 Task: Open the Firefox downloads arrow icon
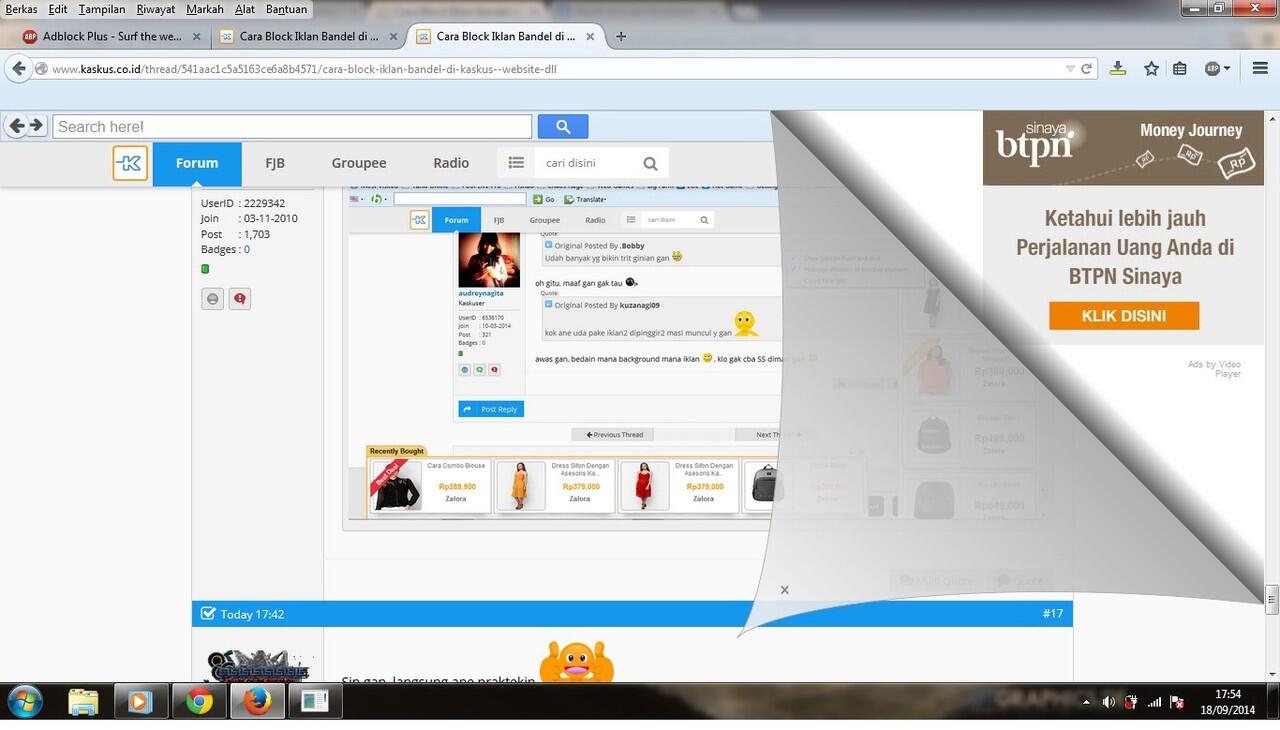(x=1118, y=69)
